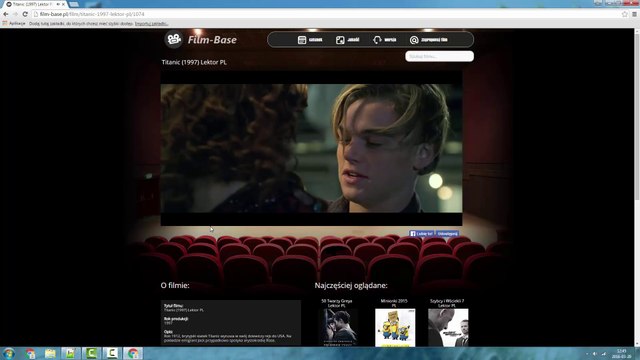
Task: Open a new tab with the new-tab button
Action: pyautogui.click(x=74, y=4)
